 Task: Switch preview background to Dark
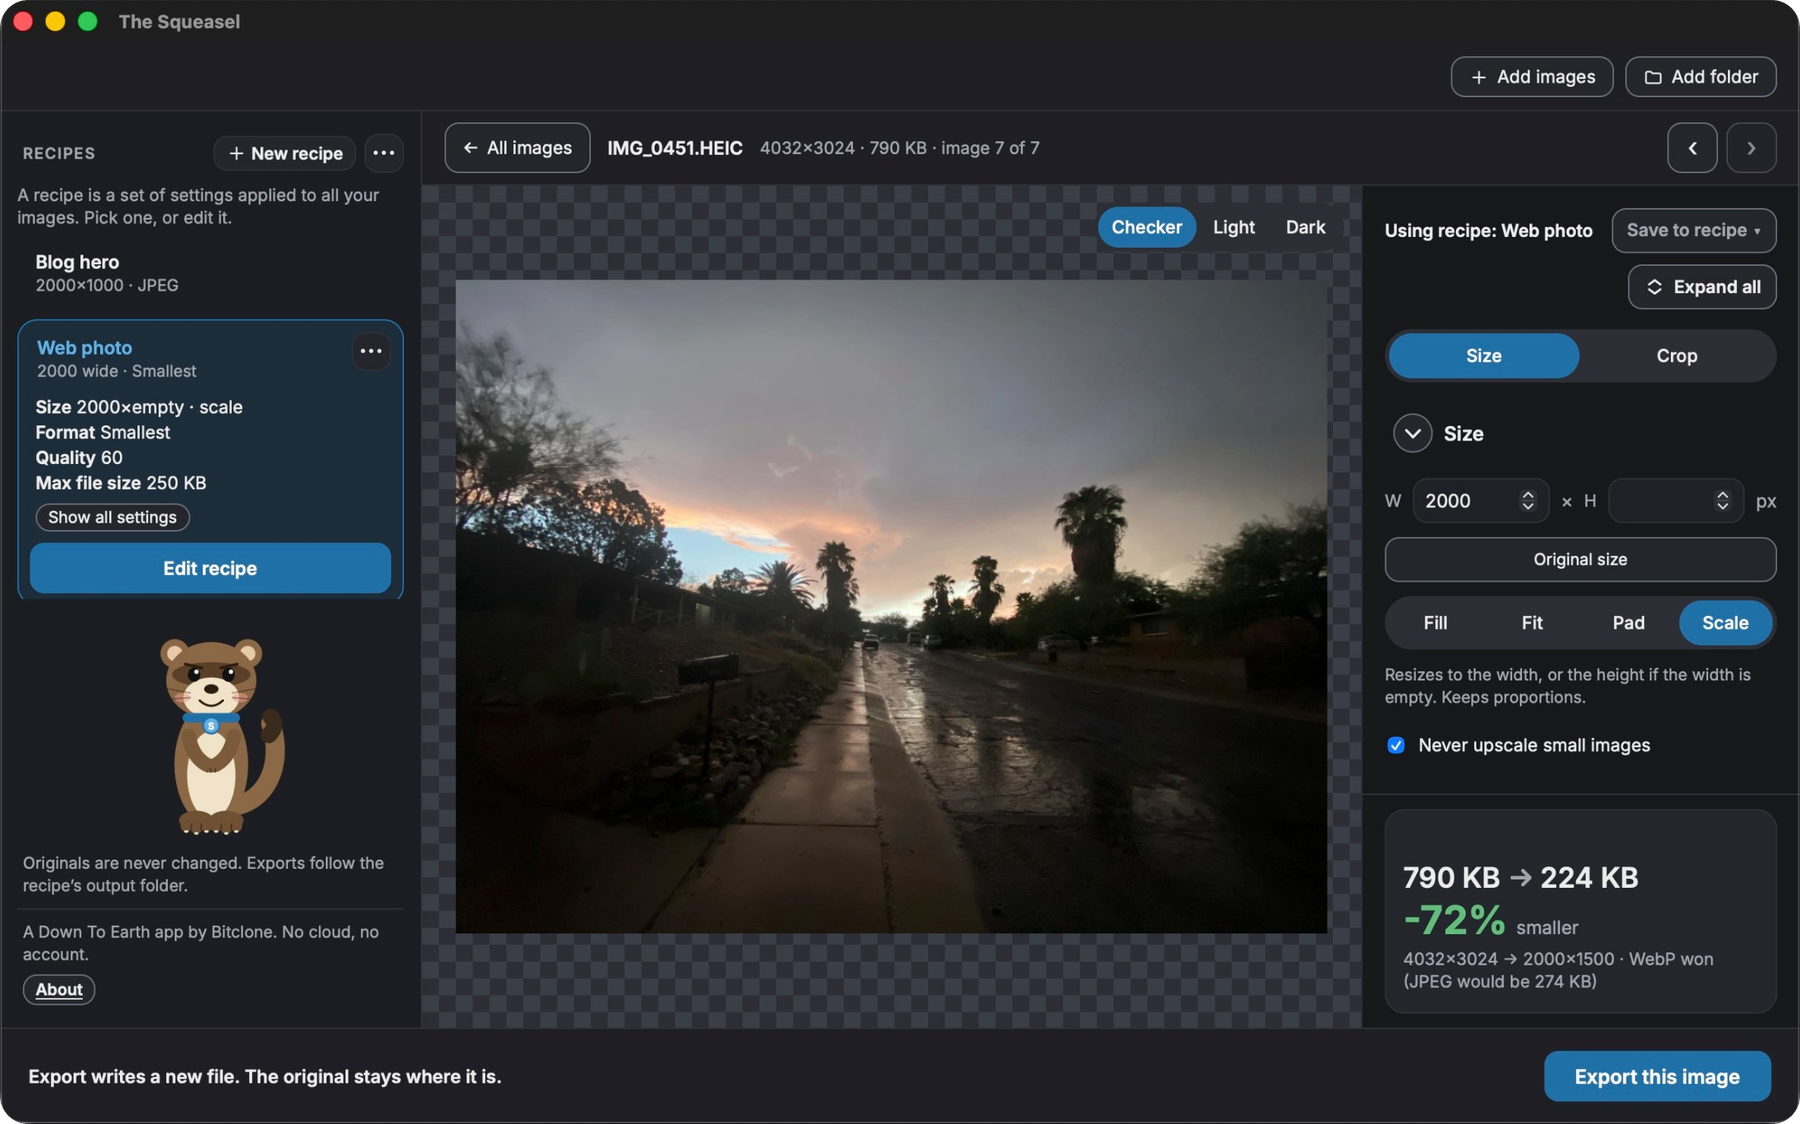pos(1305,227)
